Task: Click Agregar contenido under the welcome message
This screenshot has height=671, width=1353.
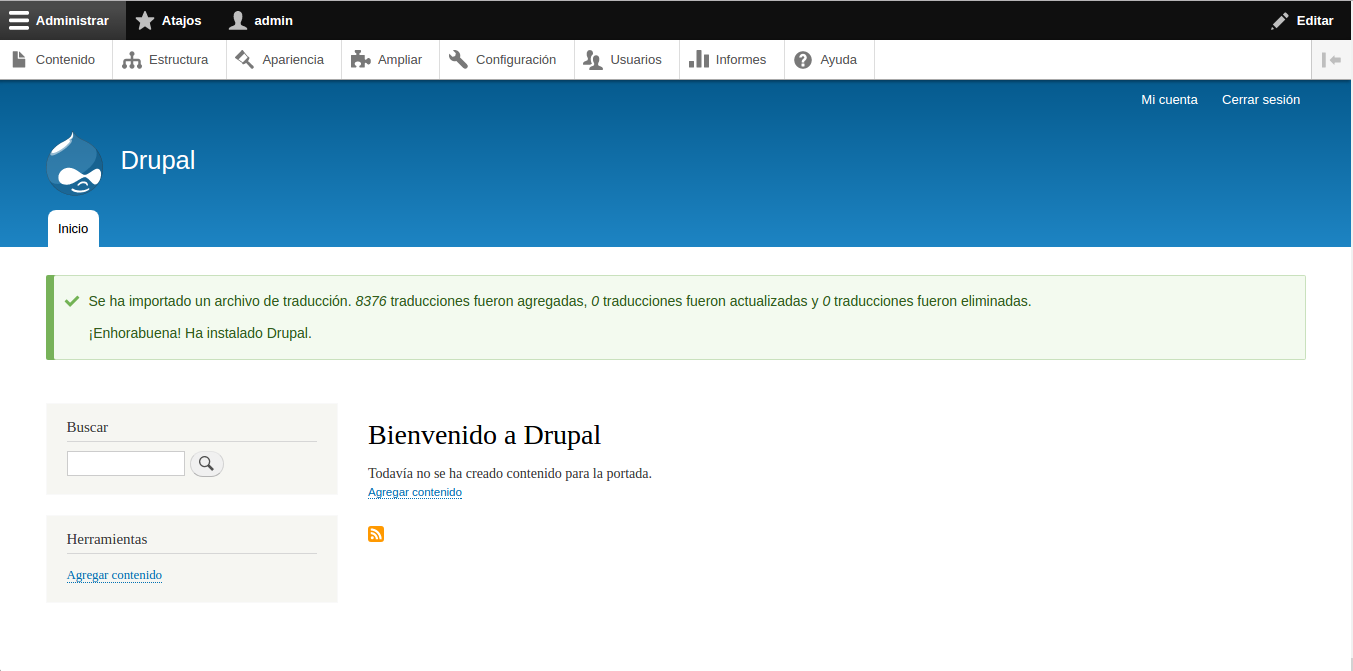Action: coord(415,492)
